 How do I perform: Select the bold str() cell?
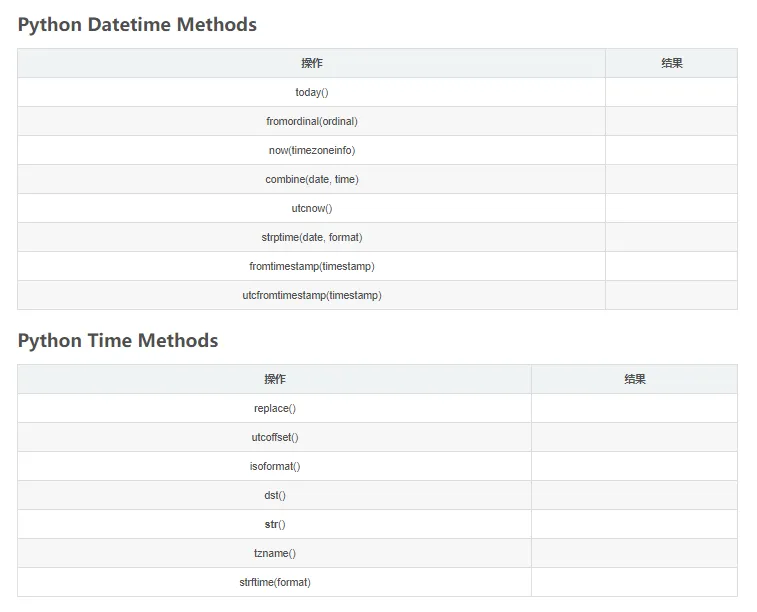(275, 524)
